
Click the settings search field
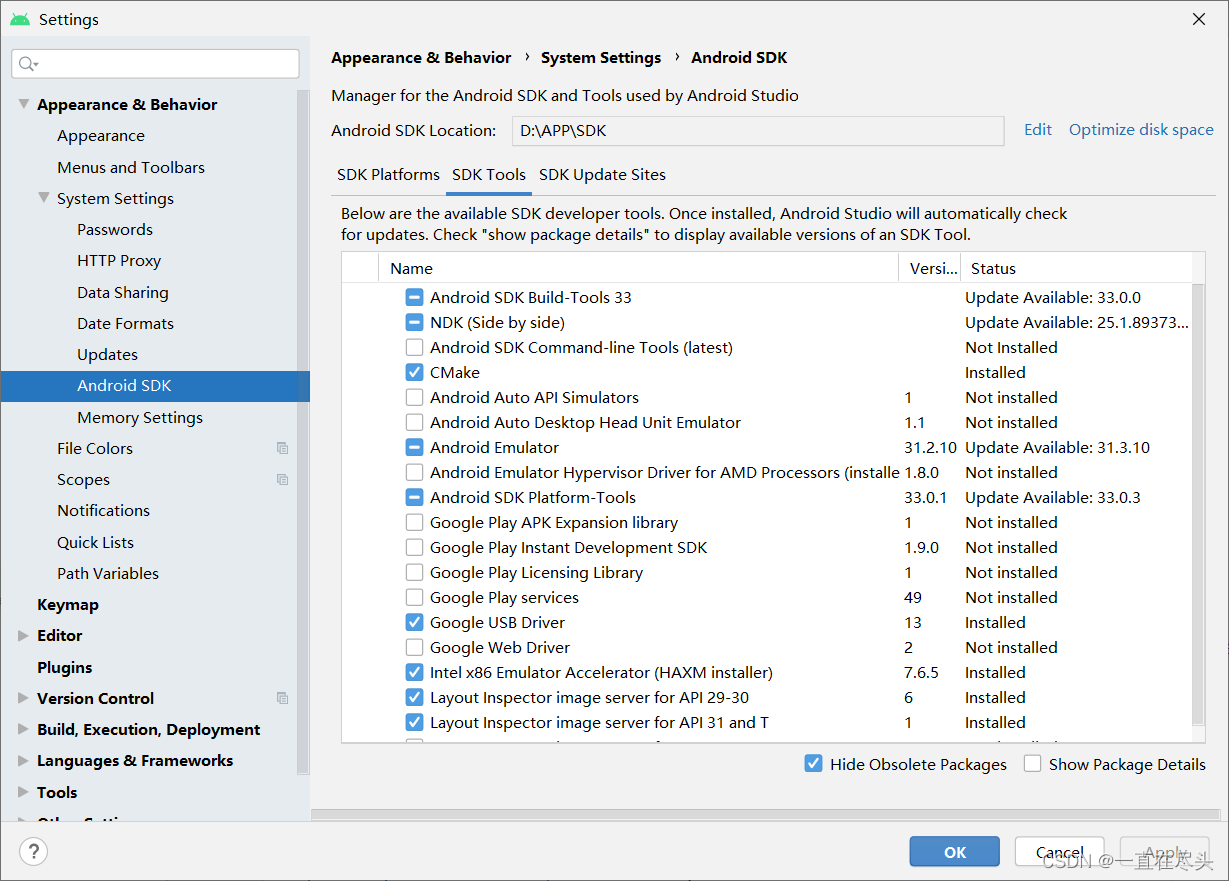point(155,64)
